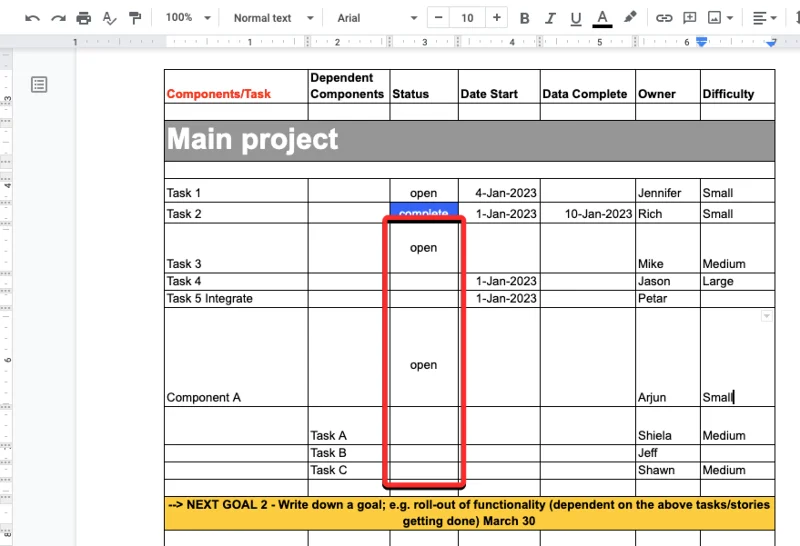Insert a link with the chain icon

tap(664, 18)
